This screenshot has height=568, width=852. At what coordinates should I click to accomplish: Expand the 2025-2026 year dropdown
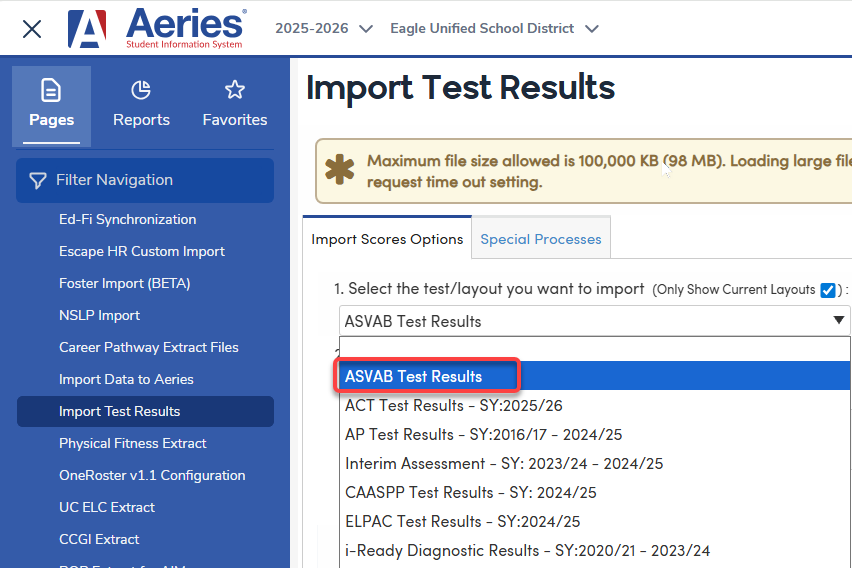click(x=324, y=28)
